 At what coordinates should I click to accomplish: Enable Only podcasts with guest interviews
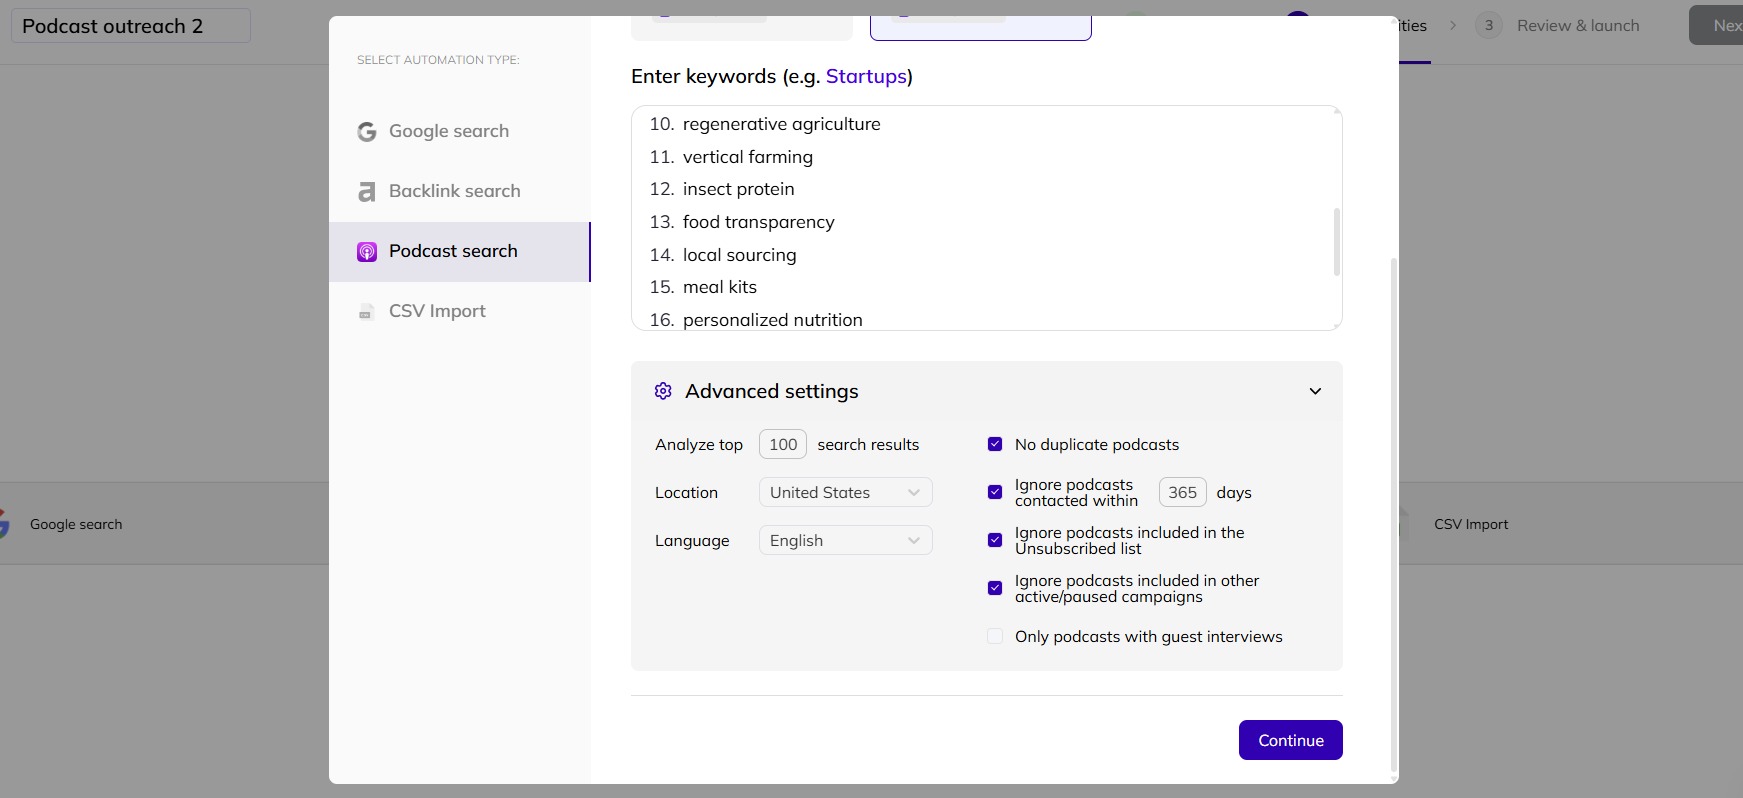[995, 636]
